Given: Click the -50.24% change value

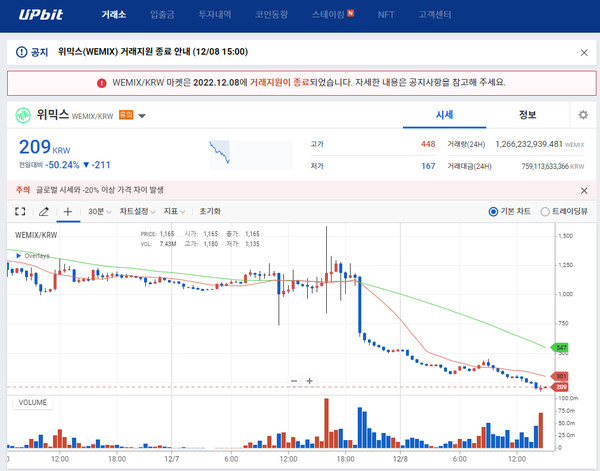Looking at the screenshot, I should [62, 165].
